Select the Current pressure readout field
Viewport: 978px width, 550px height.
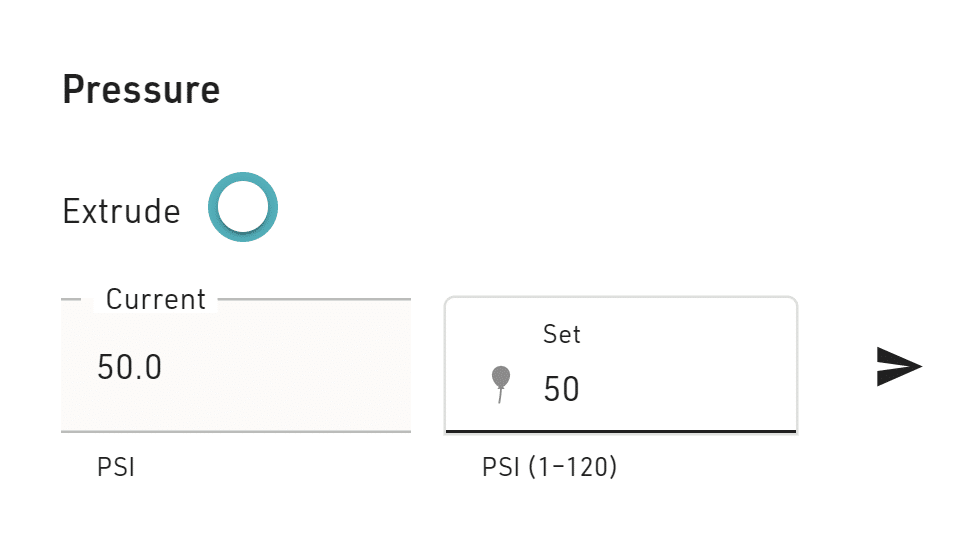(236, 368)
